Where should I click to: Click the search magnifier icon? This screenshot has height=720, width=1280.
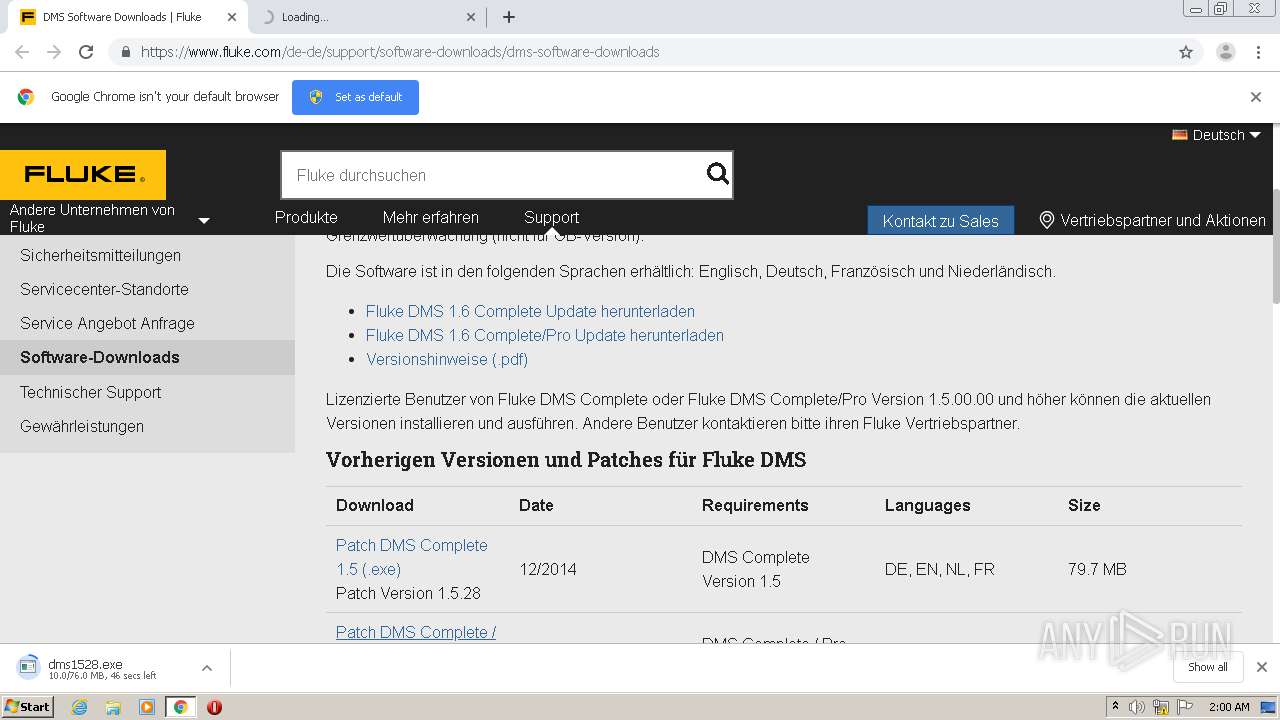pos(717,175)
